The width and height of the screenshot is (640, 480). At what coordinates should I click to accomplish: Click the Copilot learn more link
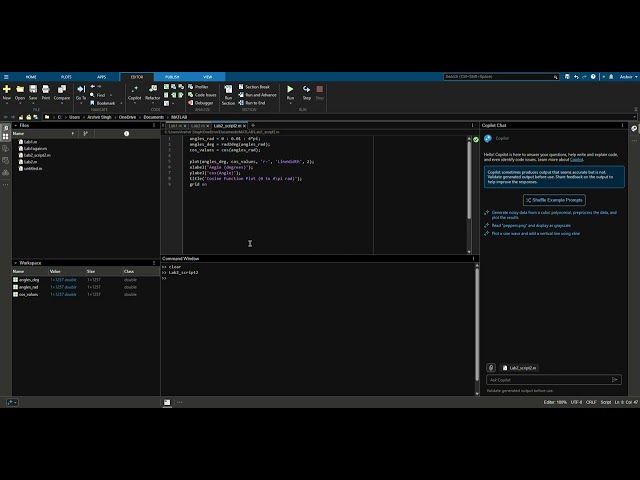coord(576,160)
